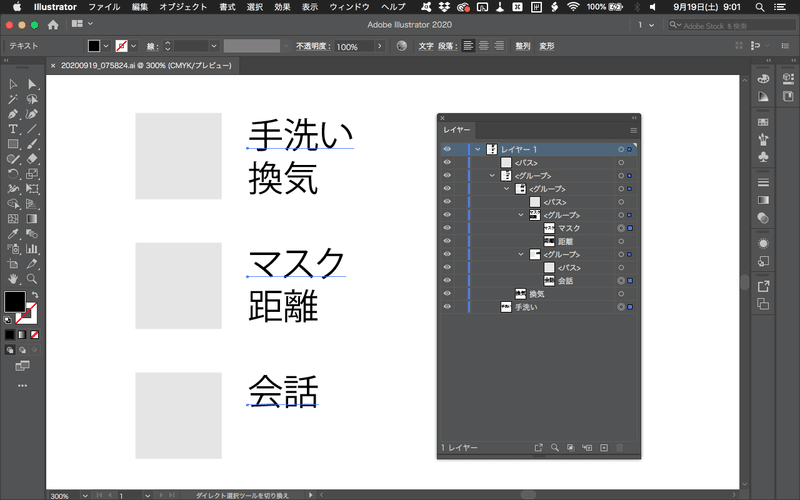Select the Zoom tool
Screen dimensions: 800x500
[x=32, y=279]
